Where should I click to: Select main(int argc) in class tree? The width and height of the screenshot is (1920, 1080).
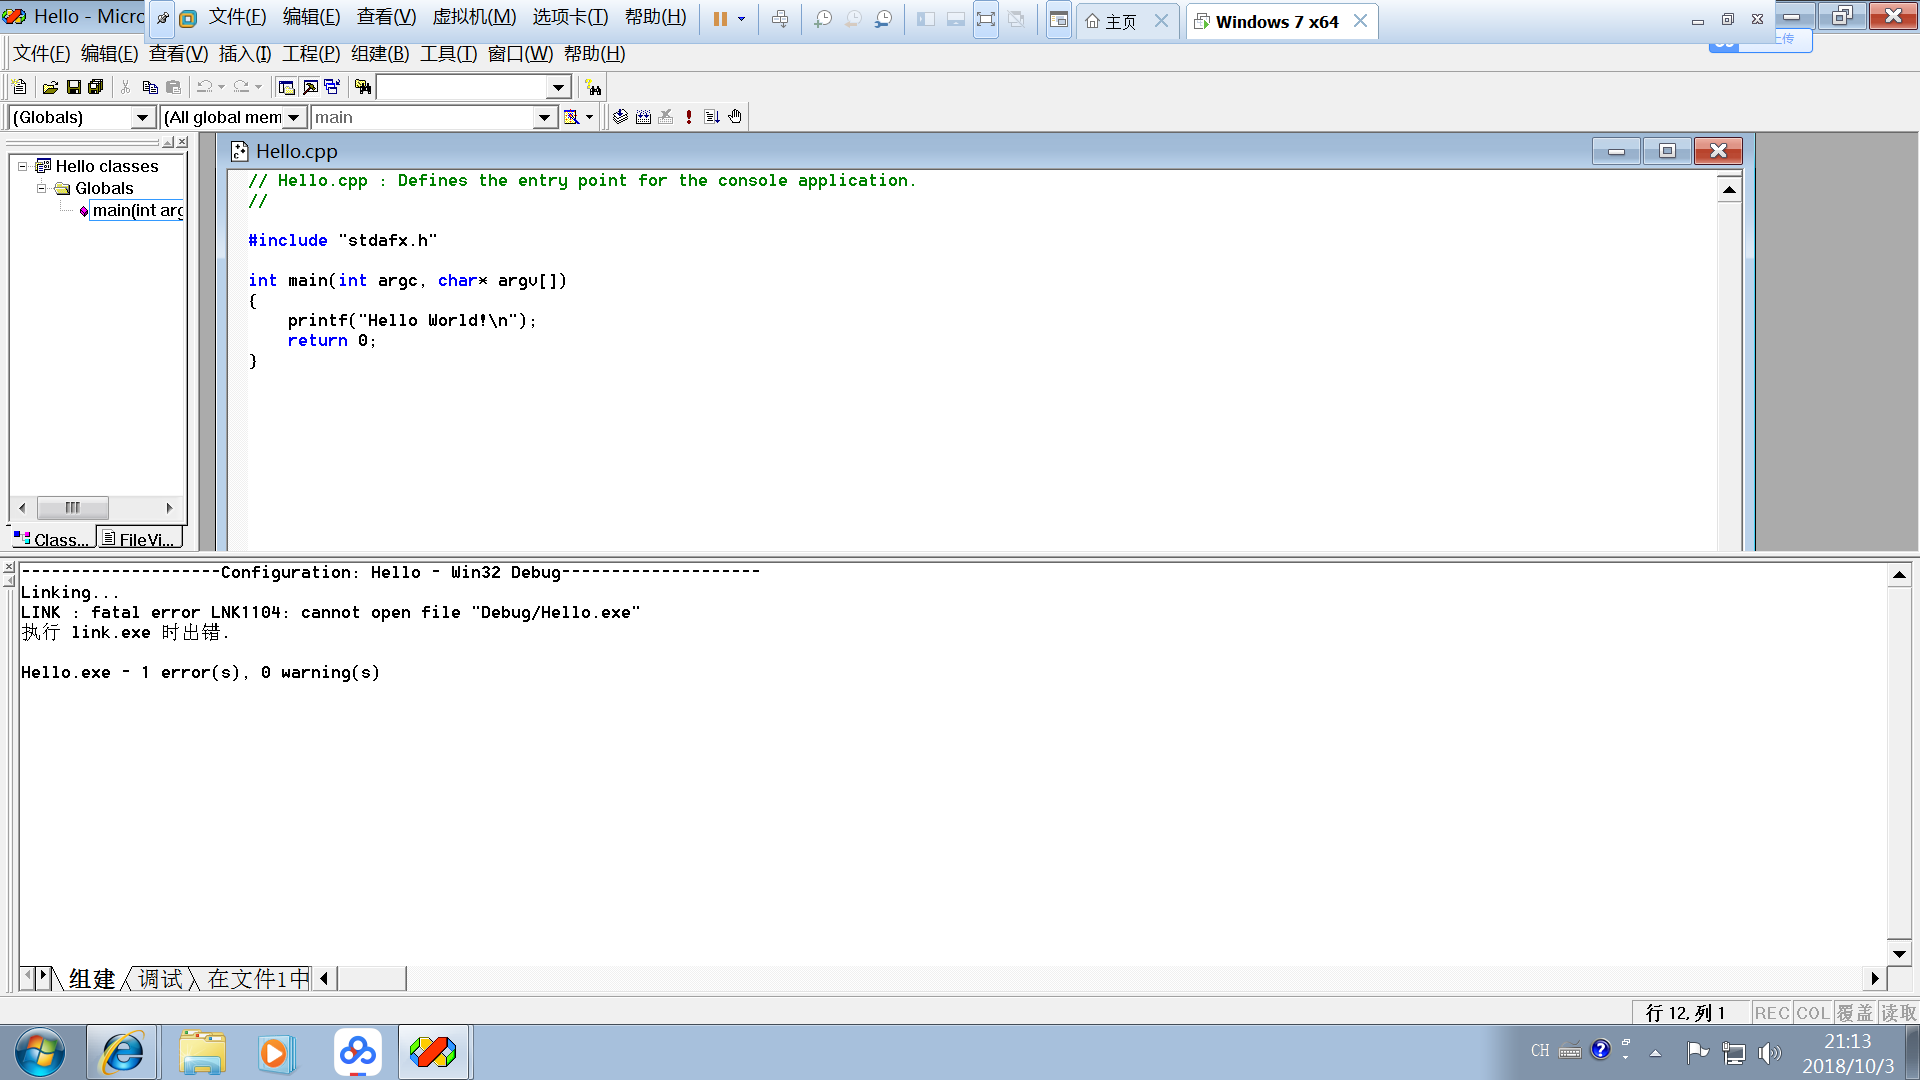pyautogui.click(x=137, y=210)
